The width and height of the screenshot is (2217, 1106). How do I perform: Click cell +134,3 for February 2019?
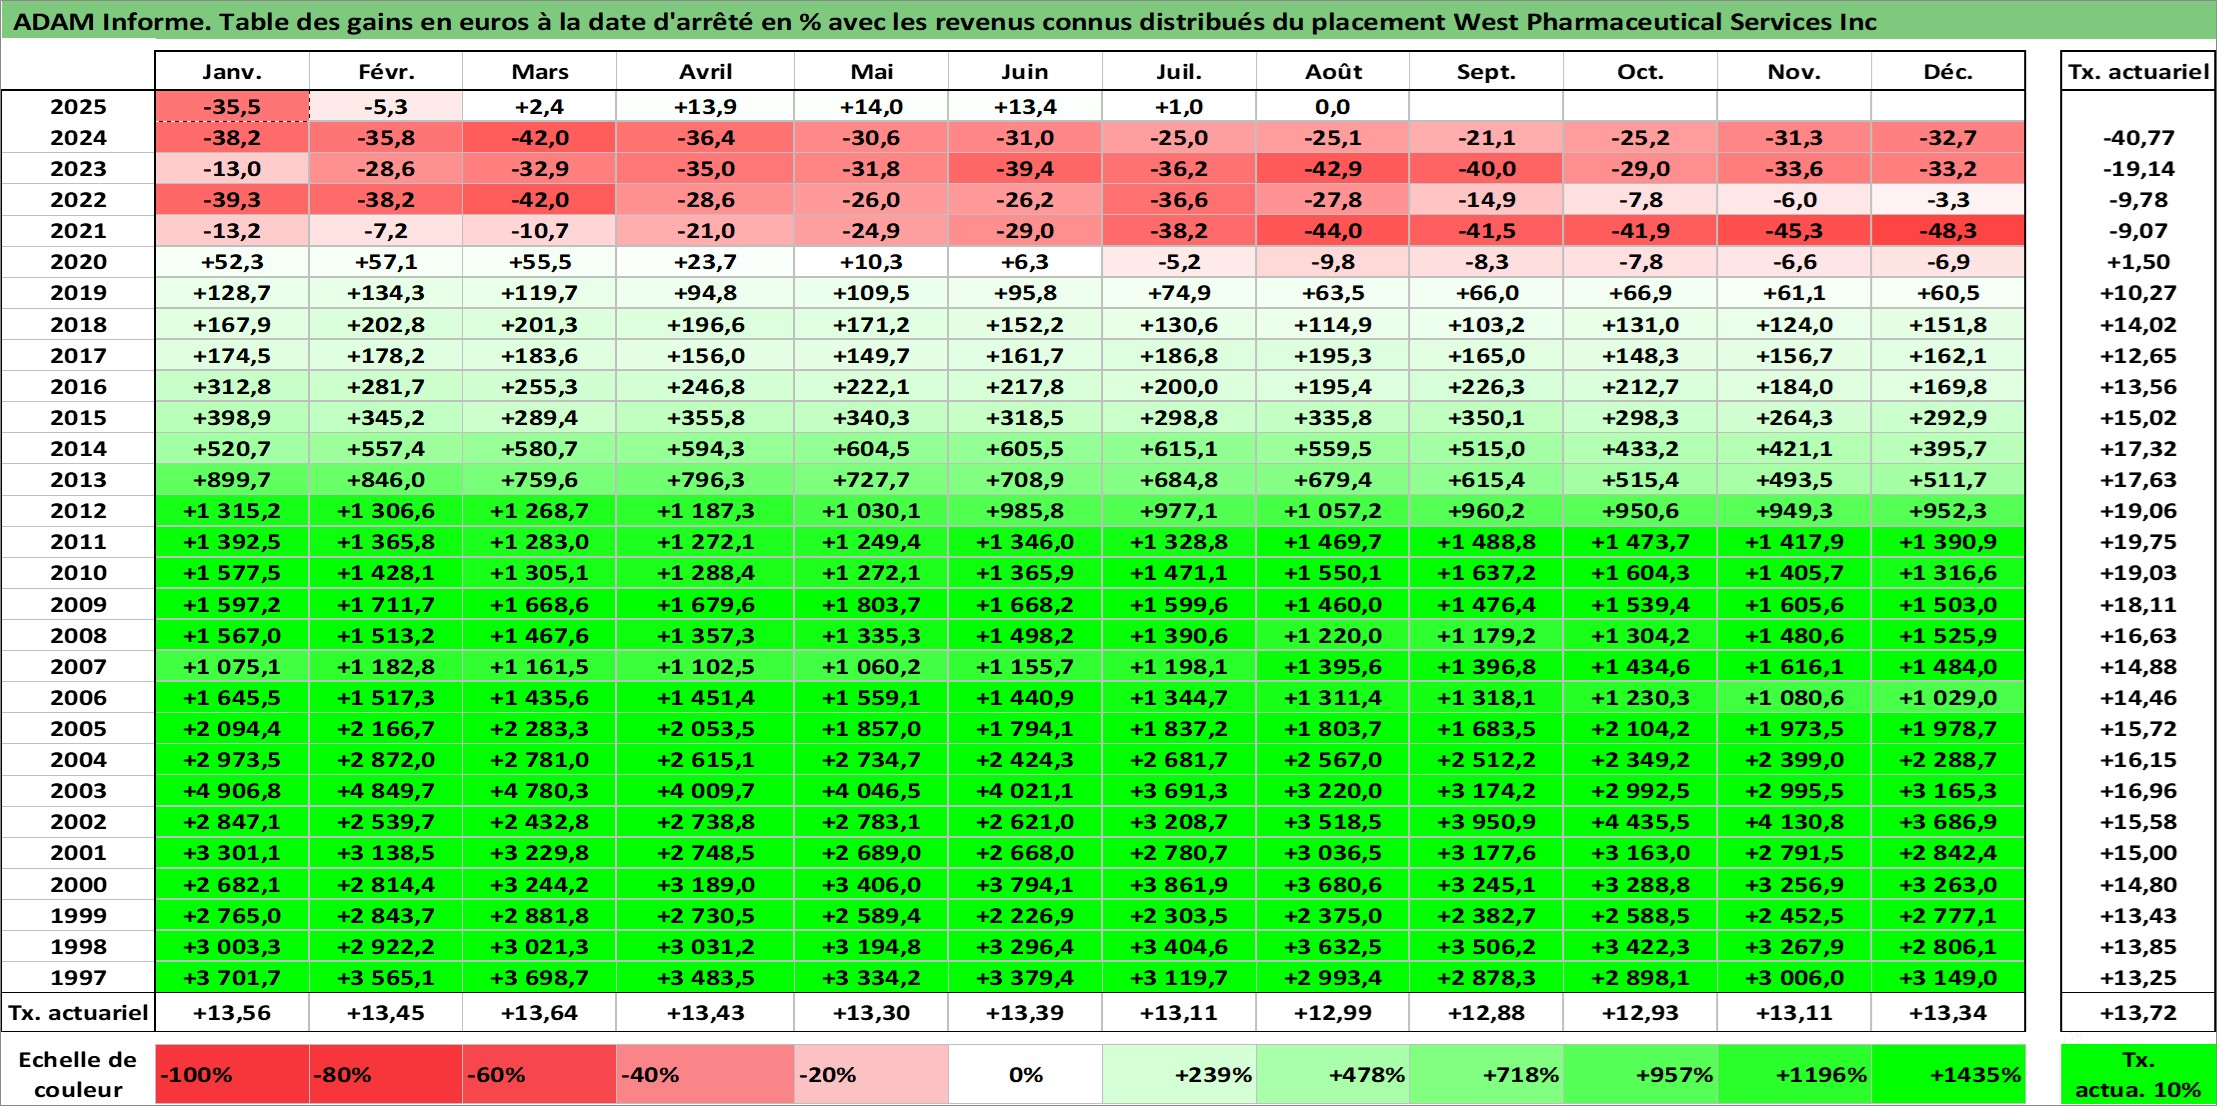pos(386,293)
